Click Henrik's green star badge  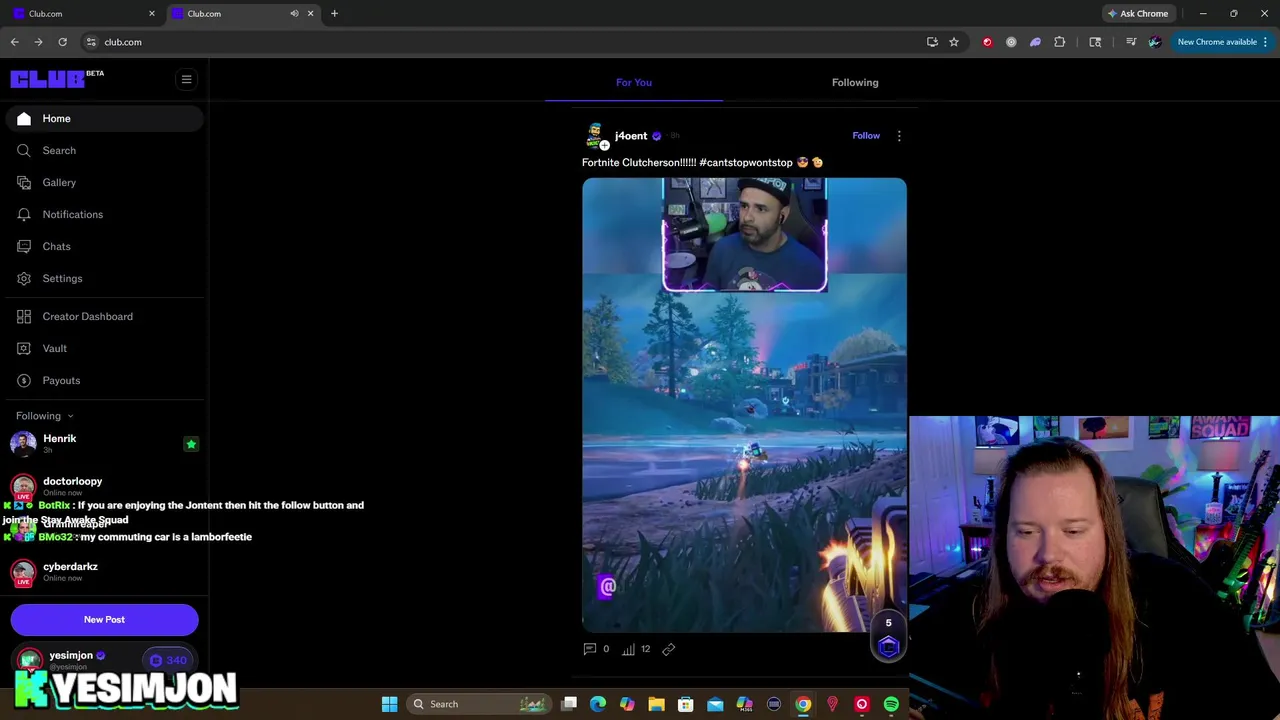coord(191,444)
